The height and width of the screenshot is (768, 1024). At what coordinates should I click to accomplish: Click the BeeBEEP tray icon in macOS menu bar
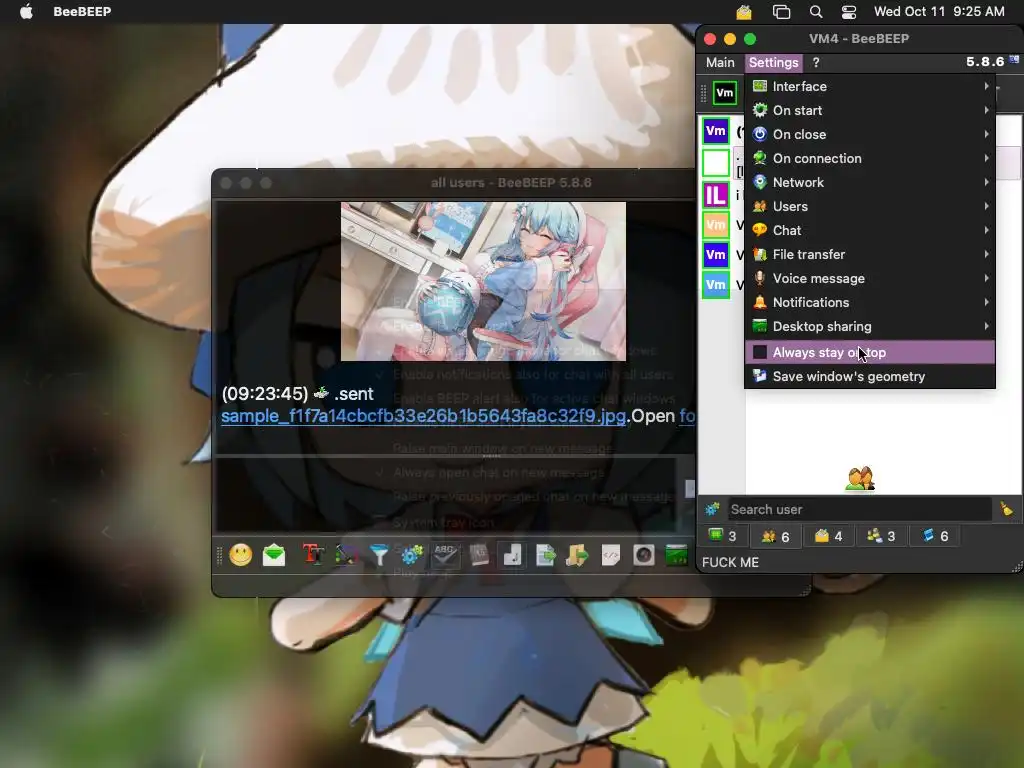(744, 12)
